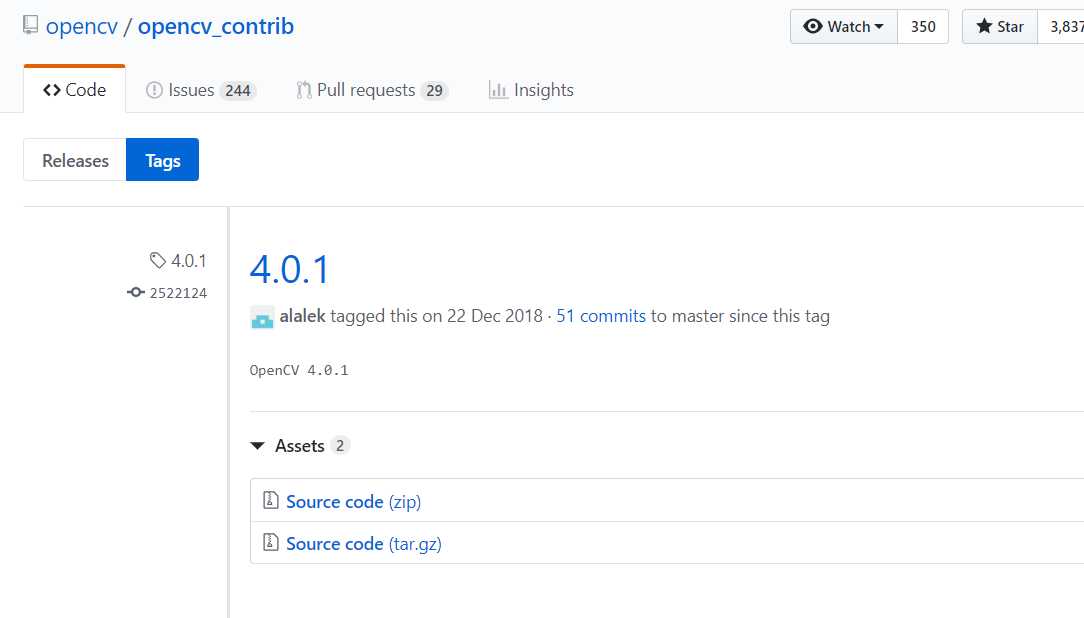Open commit 2522124
This screenshot has width=1084, height=618.
coord(178,293)
